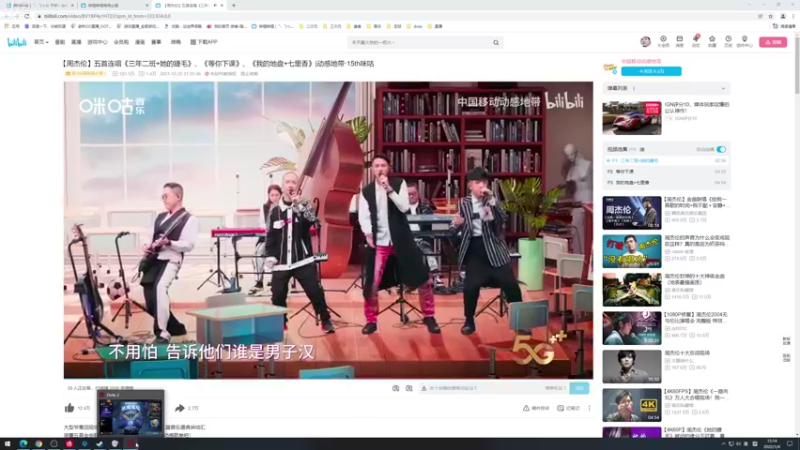Click the video player to pause

coord(328,230)
